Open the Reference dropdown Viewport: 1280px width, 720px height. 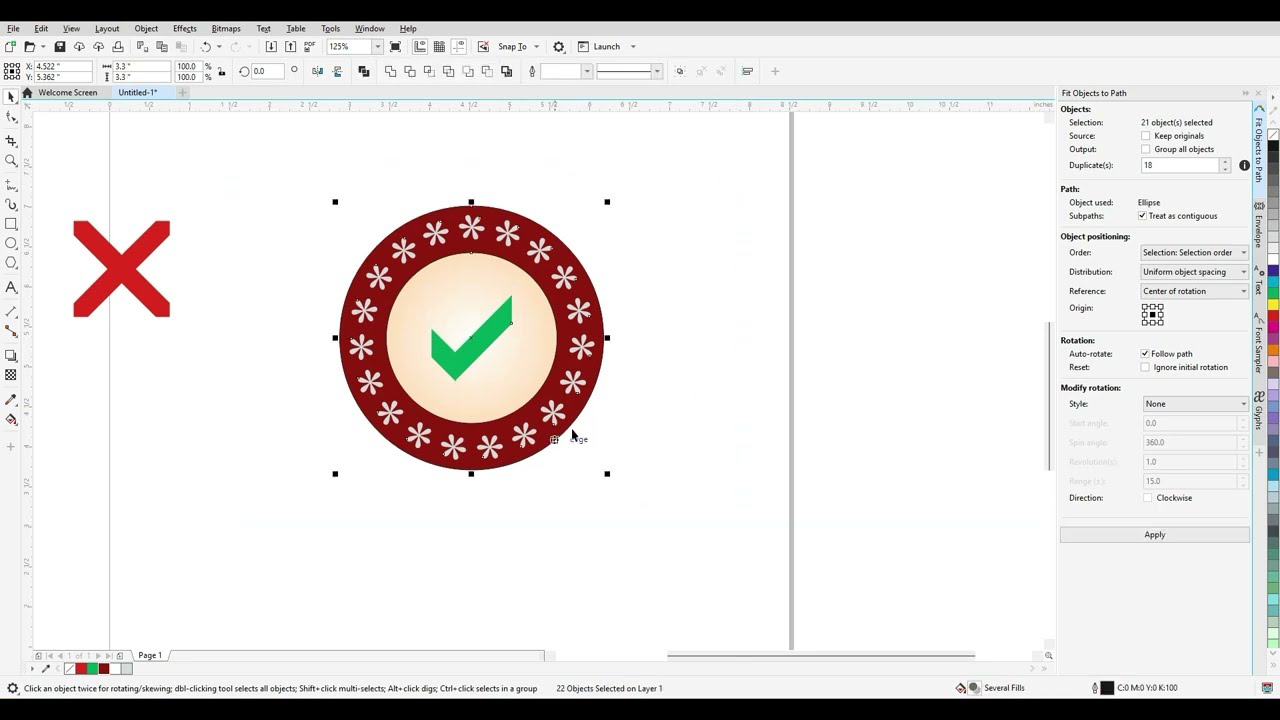(1195, 291)
